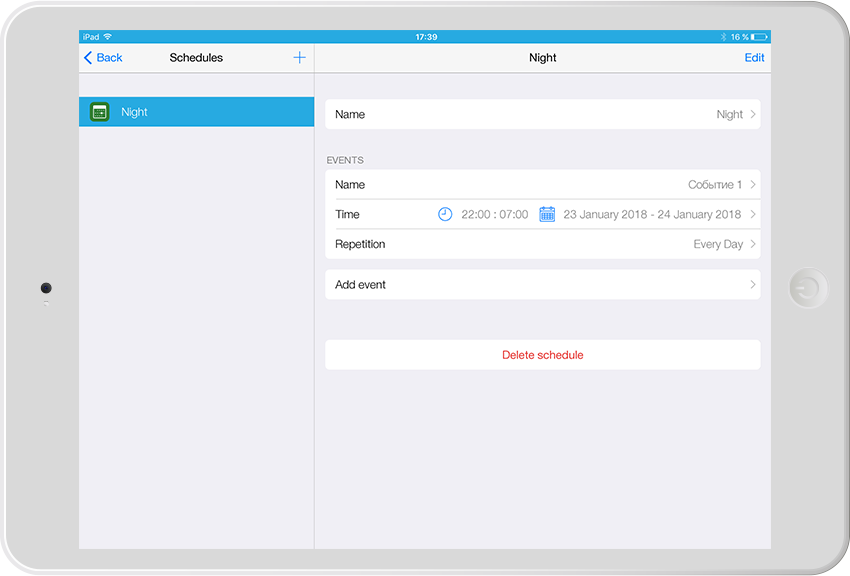Tap the plus icon to add schedule

(299, 58)
